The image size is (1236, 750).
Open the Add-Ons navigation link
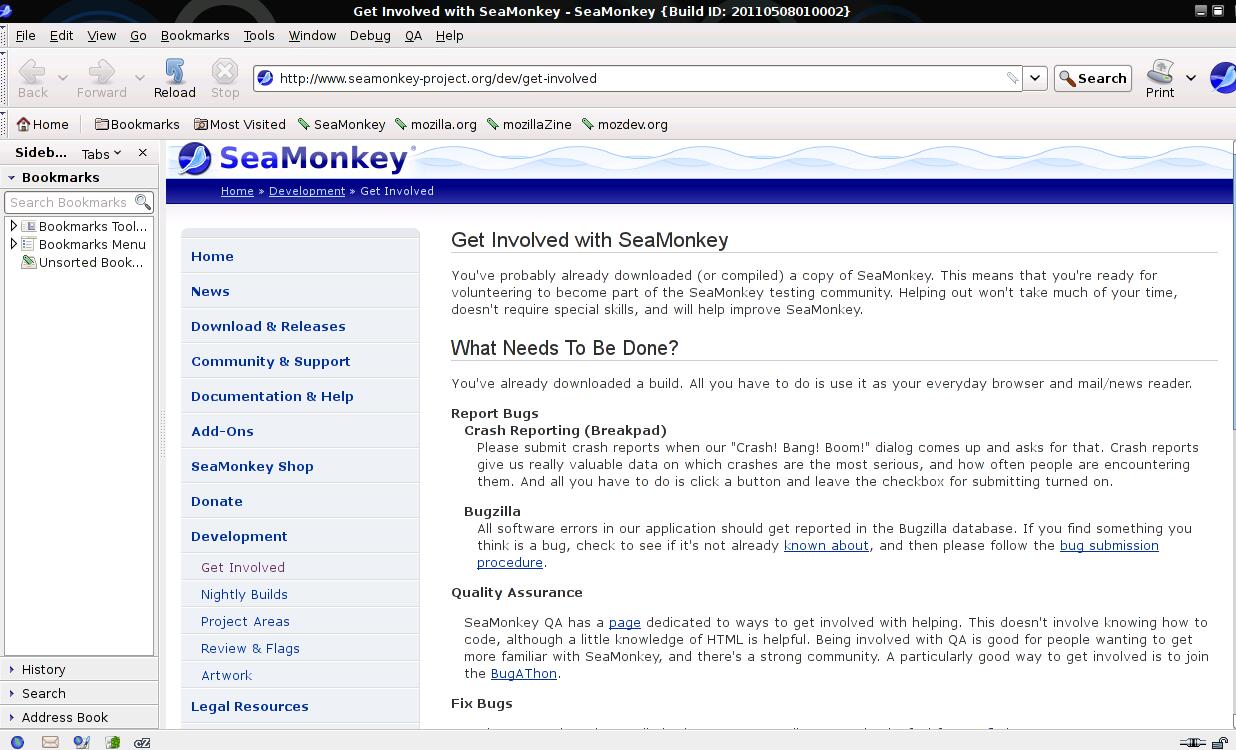coord(222,431)
